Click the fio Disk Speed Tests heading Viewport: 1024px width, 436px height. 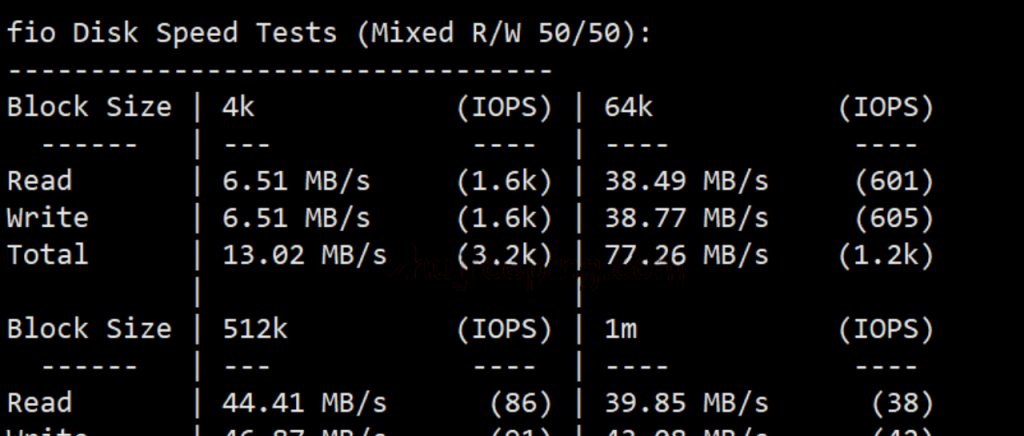(328, 33)
